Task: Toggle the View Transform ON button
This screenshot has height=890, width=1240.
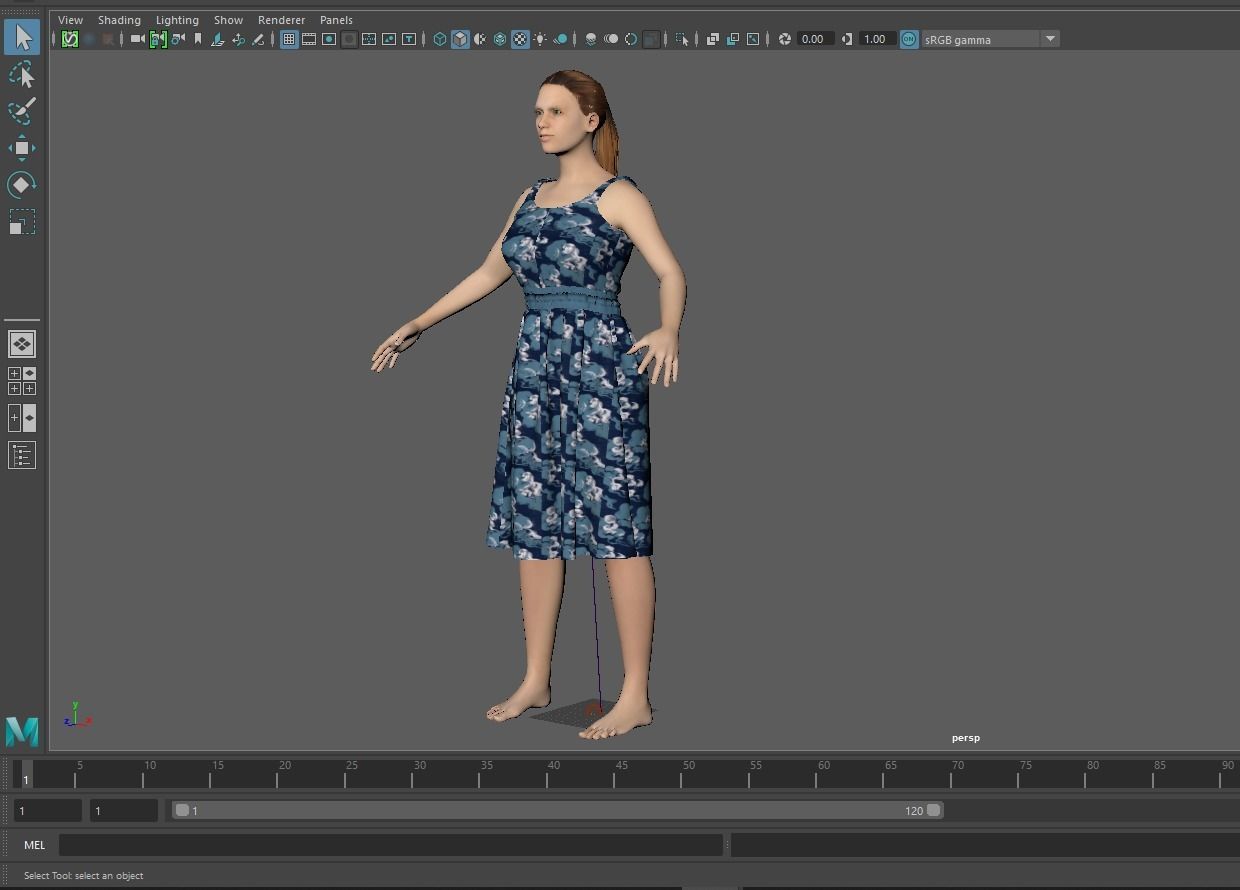Action: [909, 39]
